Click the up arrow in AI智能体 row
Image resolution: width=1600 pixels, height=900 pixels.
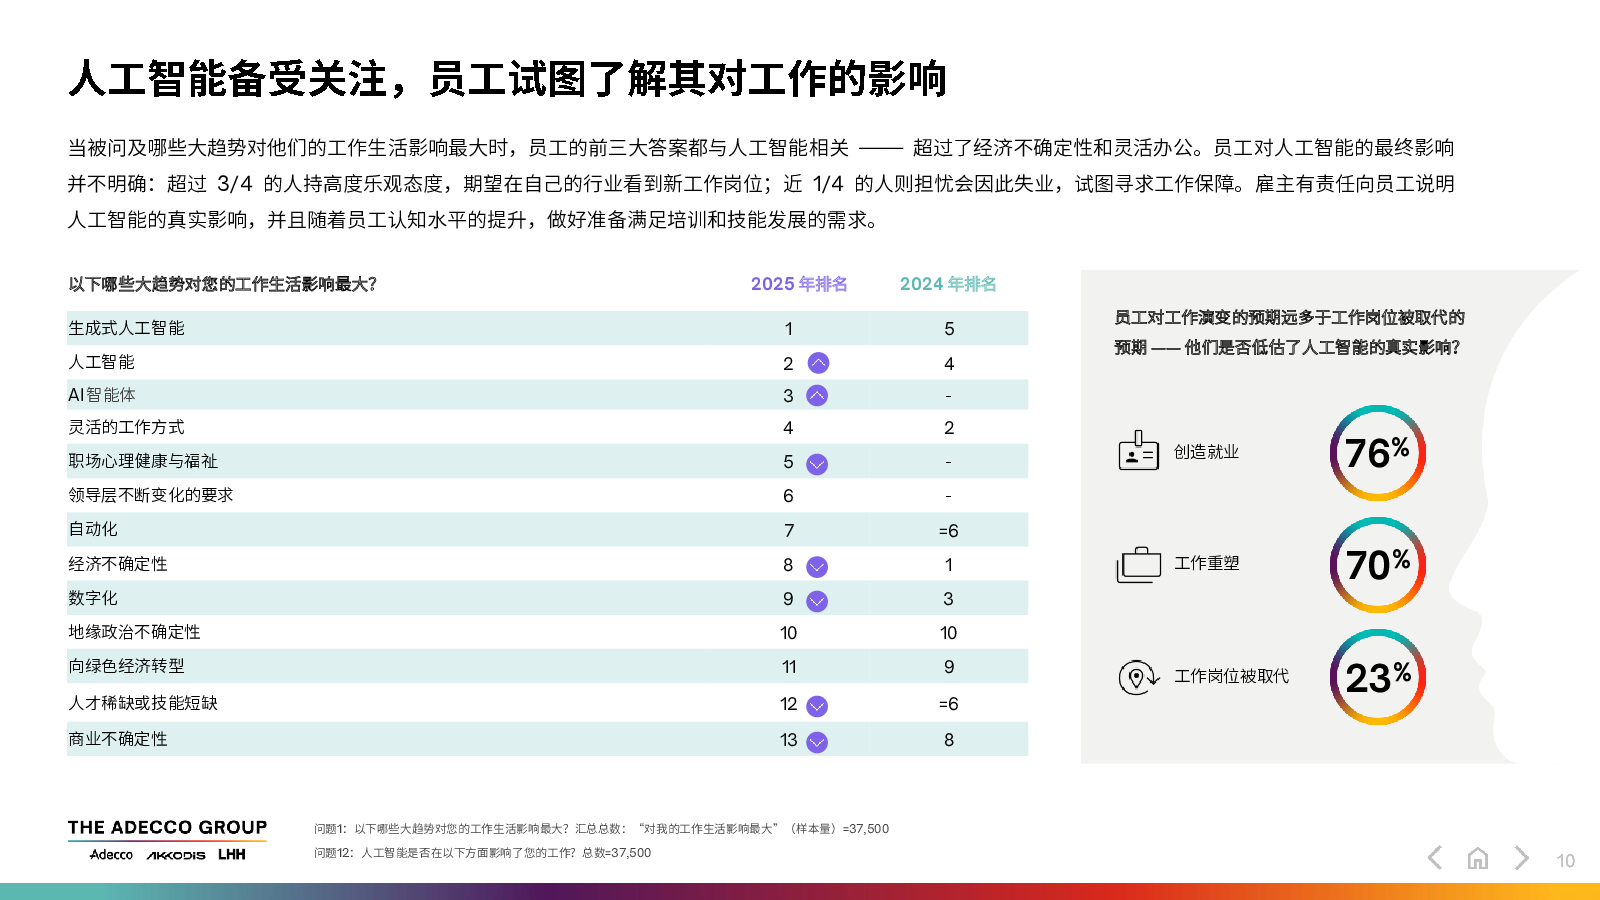point(817,396)
